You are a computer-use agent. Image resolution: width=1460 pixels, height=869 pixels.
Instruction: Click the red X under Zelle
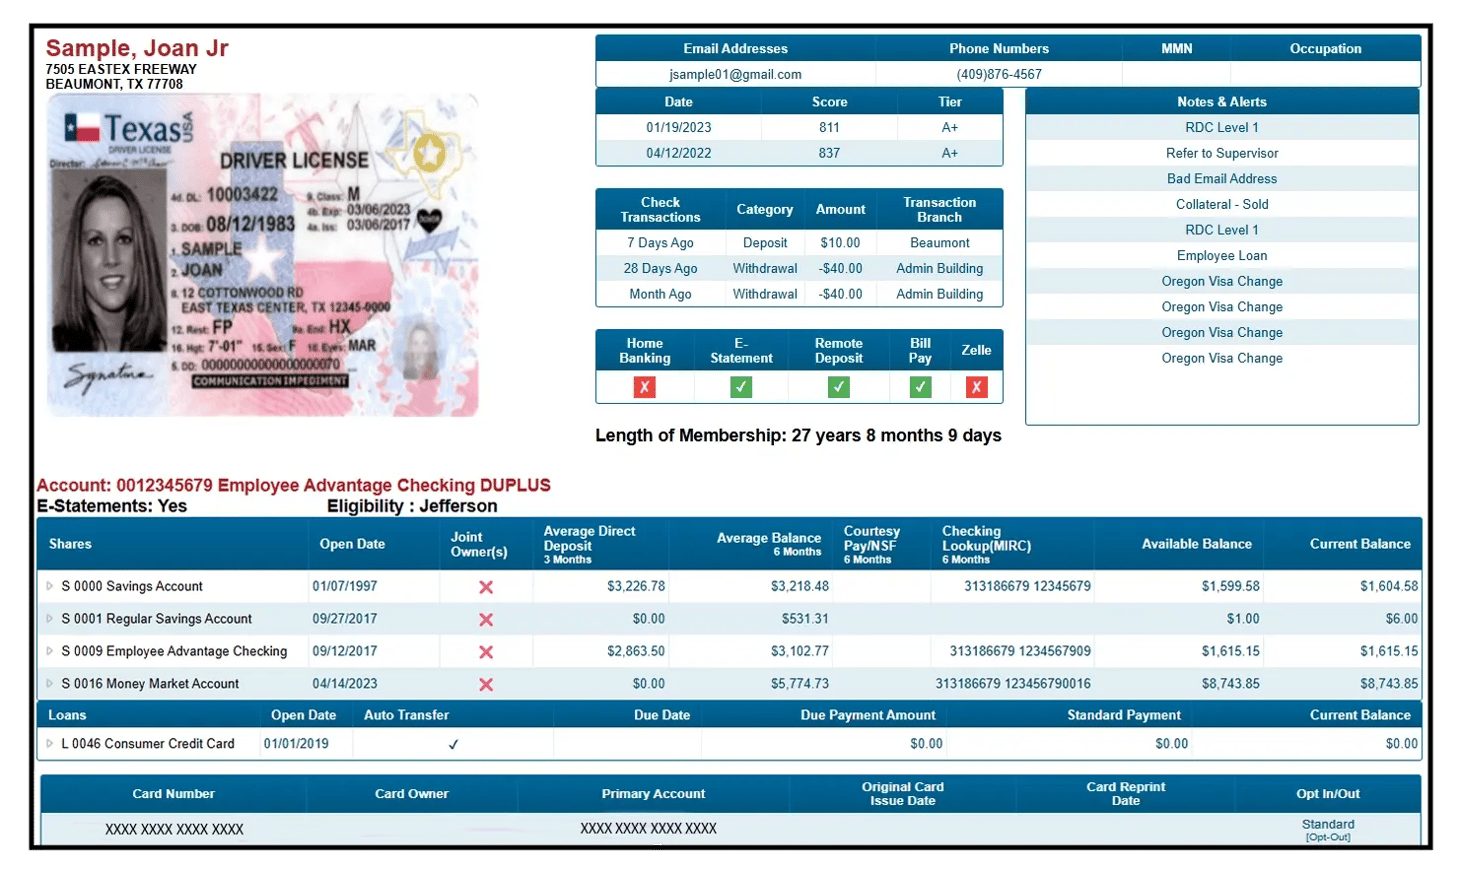click(977, 387)
